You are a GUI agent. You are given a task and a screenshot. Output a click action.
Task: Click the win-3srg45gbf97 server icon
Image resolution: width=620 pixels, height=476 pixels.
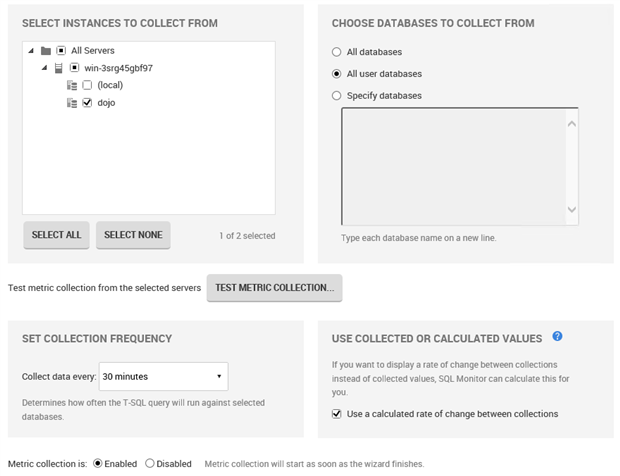[59, 68]
